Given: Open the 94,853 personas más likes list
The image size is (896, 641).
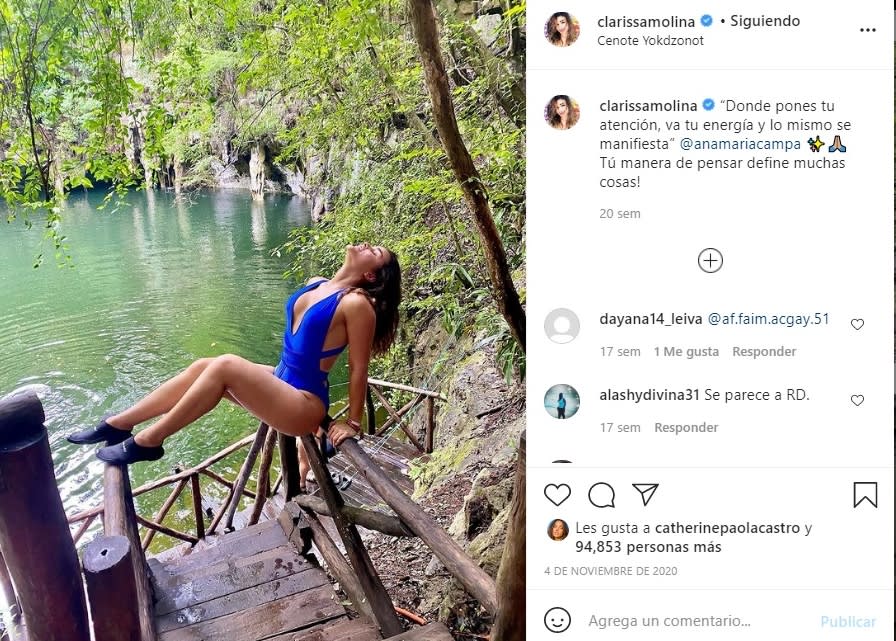Looking at the screenshot, I should point(648,547).
